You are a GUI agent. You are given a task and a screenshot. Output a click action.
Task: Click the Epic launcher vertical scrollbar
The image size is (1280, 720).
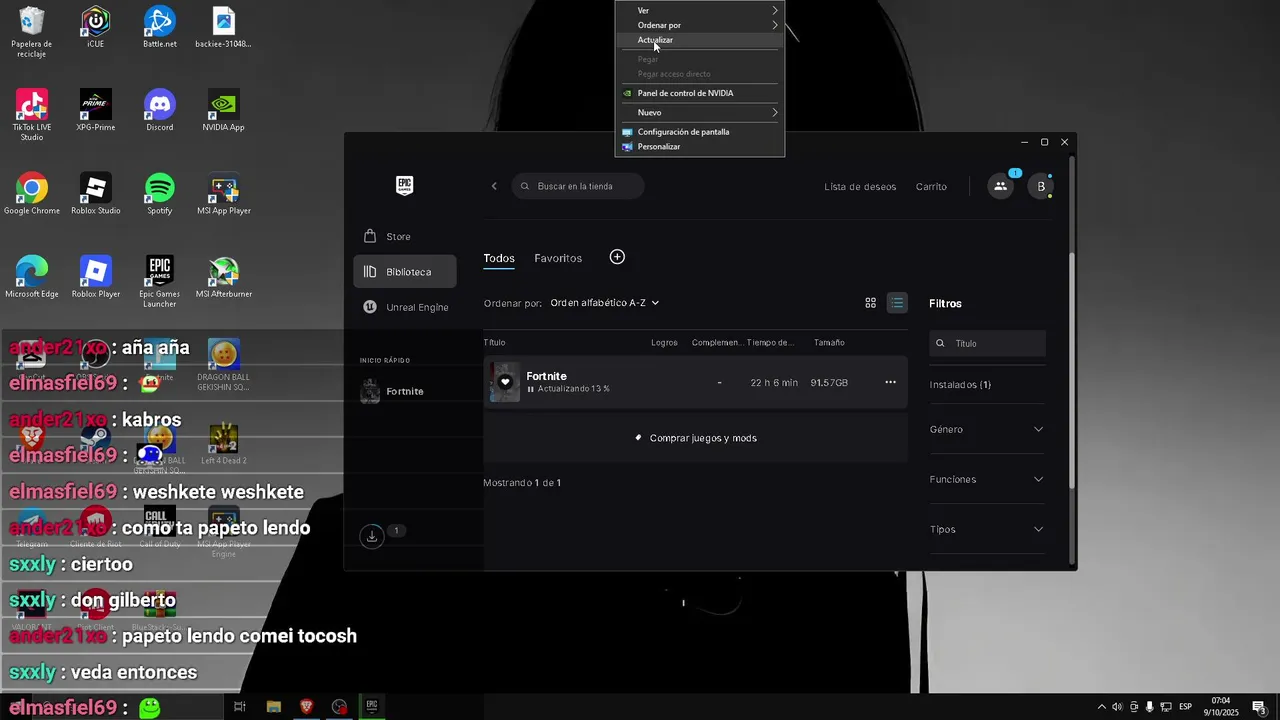click(x=1073, y=370)
